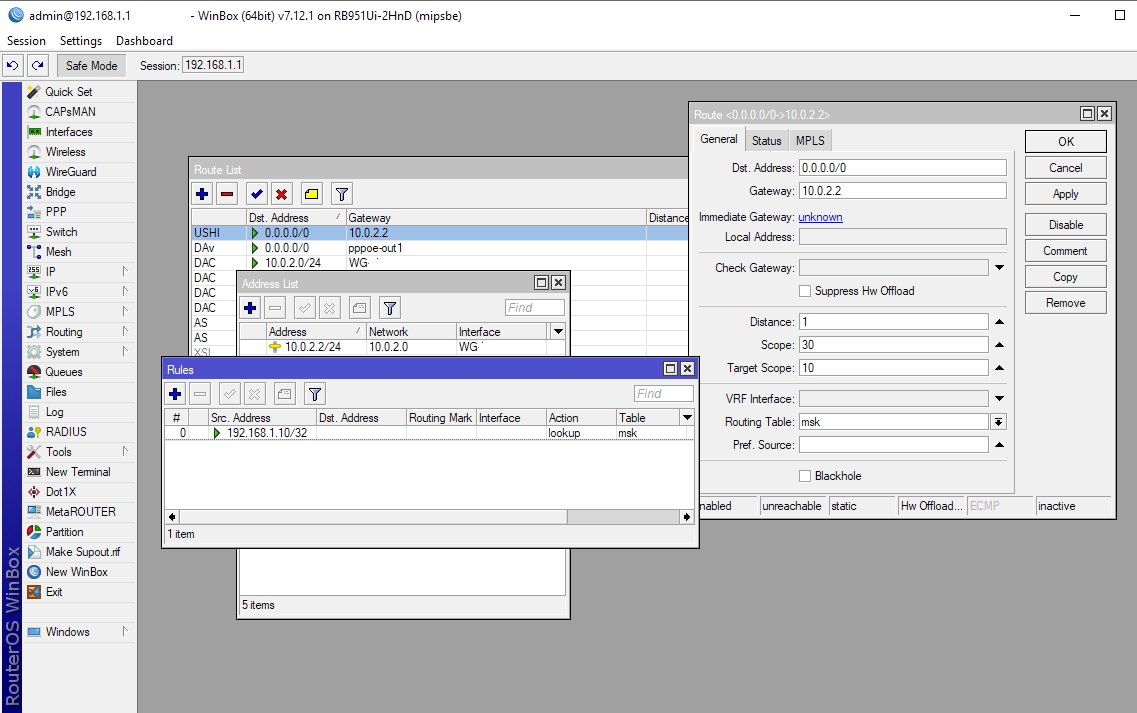Open Log in sidebar

54,412
